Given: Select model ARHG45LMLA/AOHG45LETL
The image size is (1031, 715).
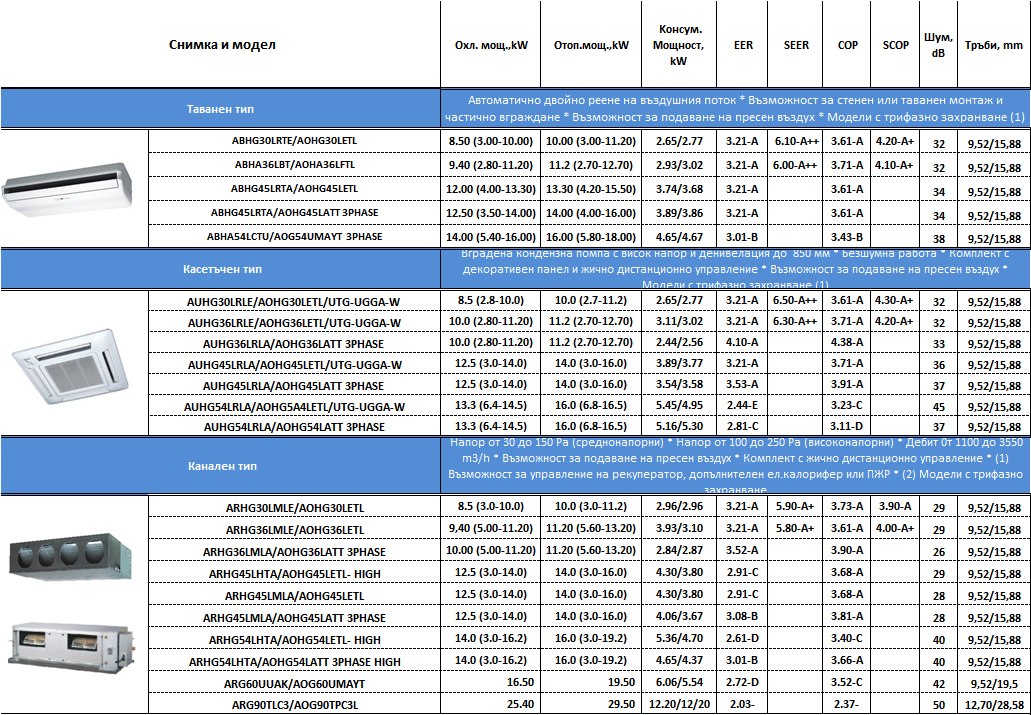Looking at the screenshot, I should [x=295, y=596].
